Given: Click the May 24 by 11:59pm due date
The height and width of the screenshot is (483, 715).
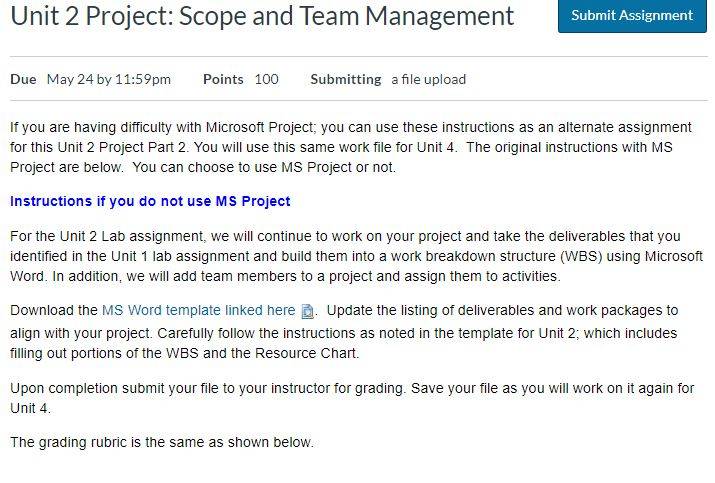Looking at the screenshot, I should (109, 79).
